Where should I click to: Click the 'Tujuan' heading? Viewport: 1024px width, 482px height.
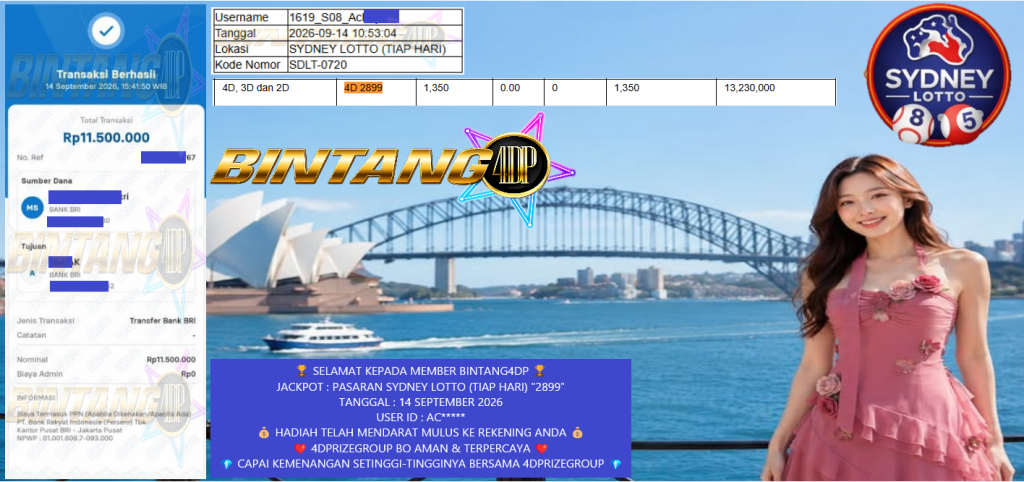[32, 246]
